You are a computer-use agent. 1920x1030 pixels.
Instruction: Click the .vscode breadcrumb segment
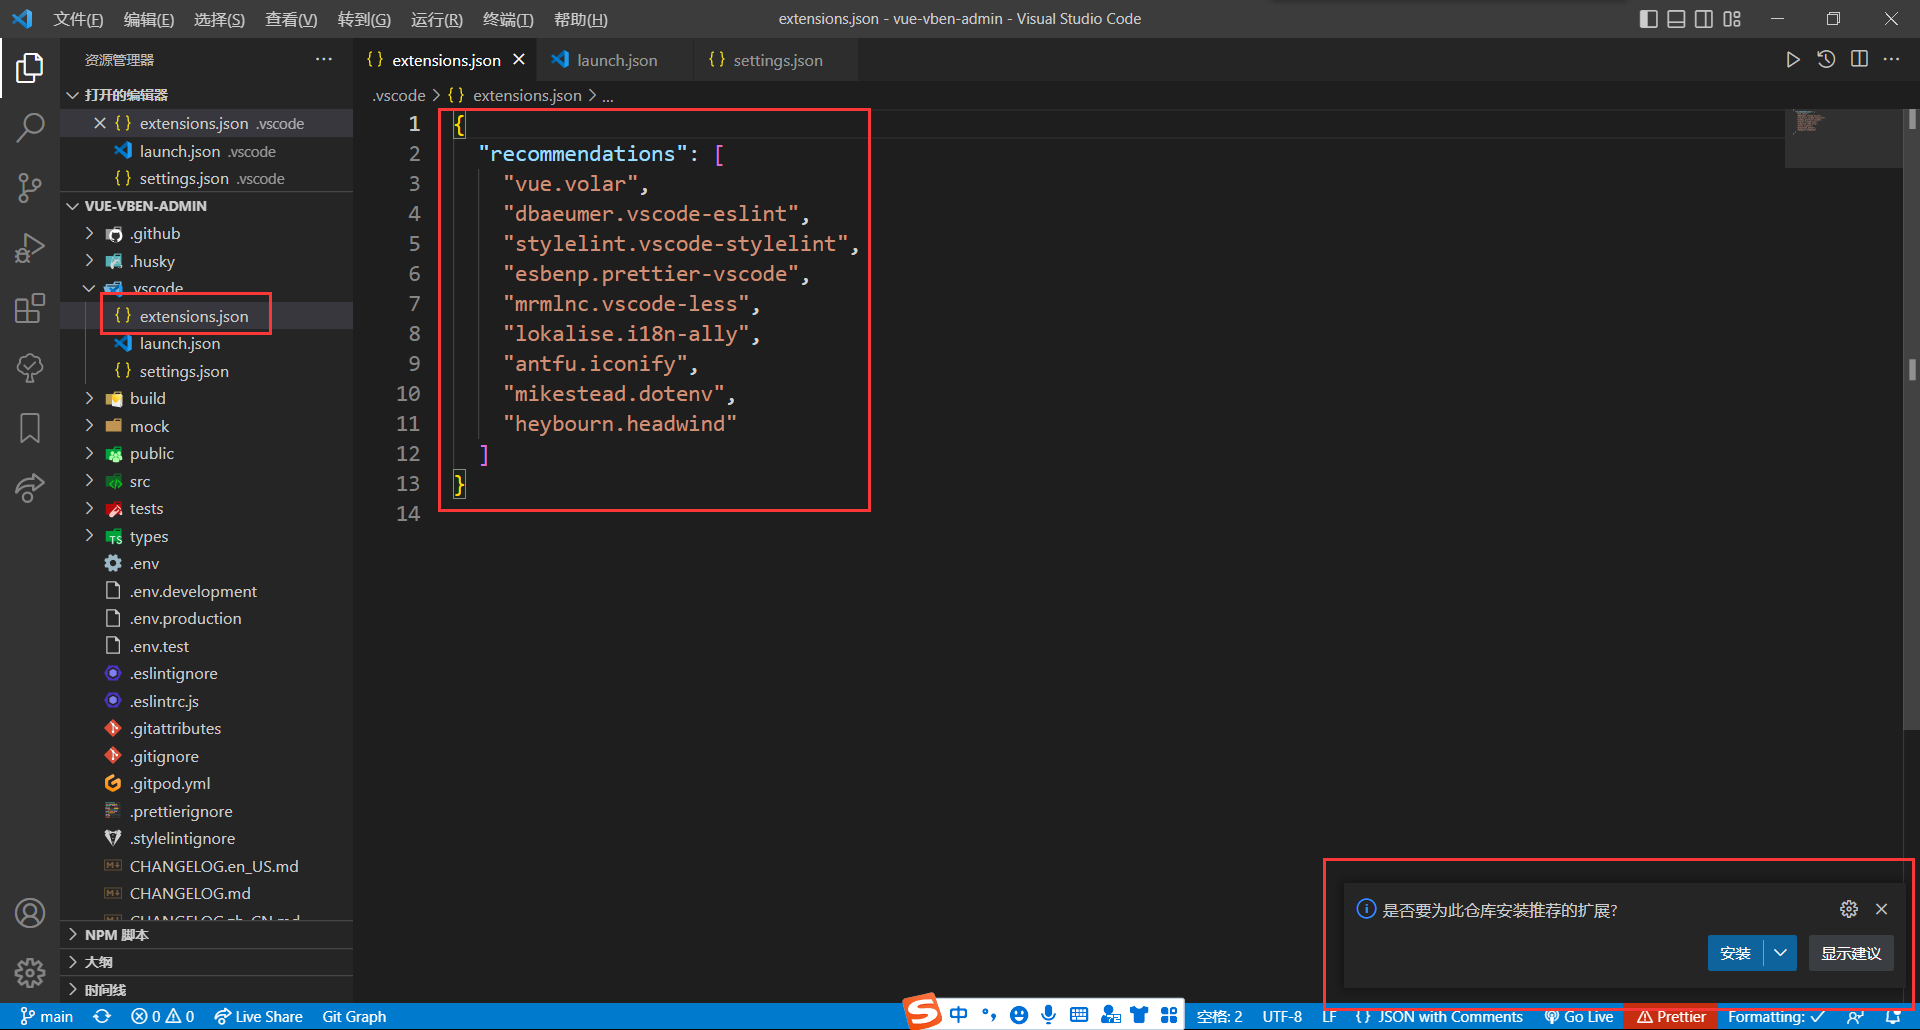tap(398, 95)
